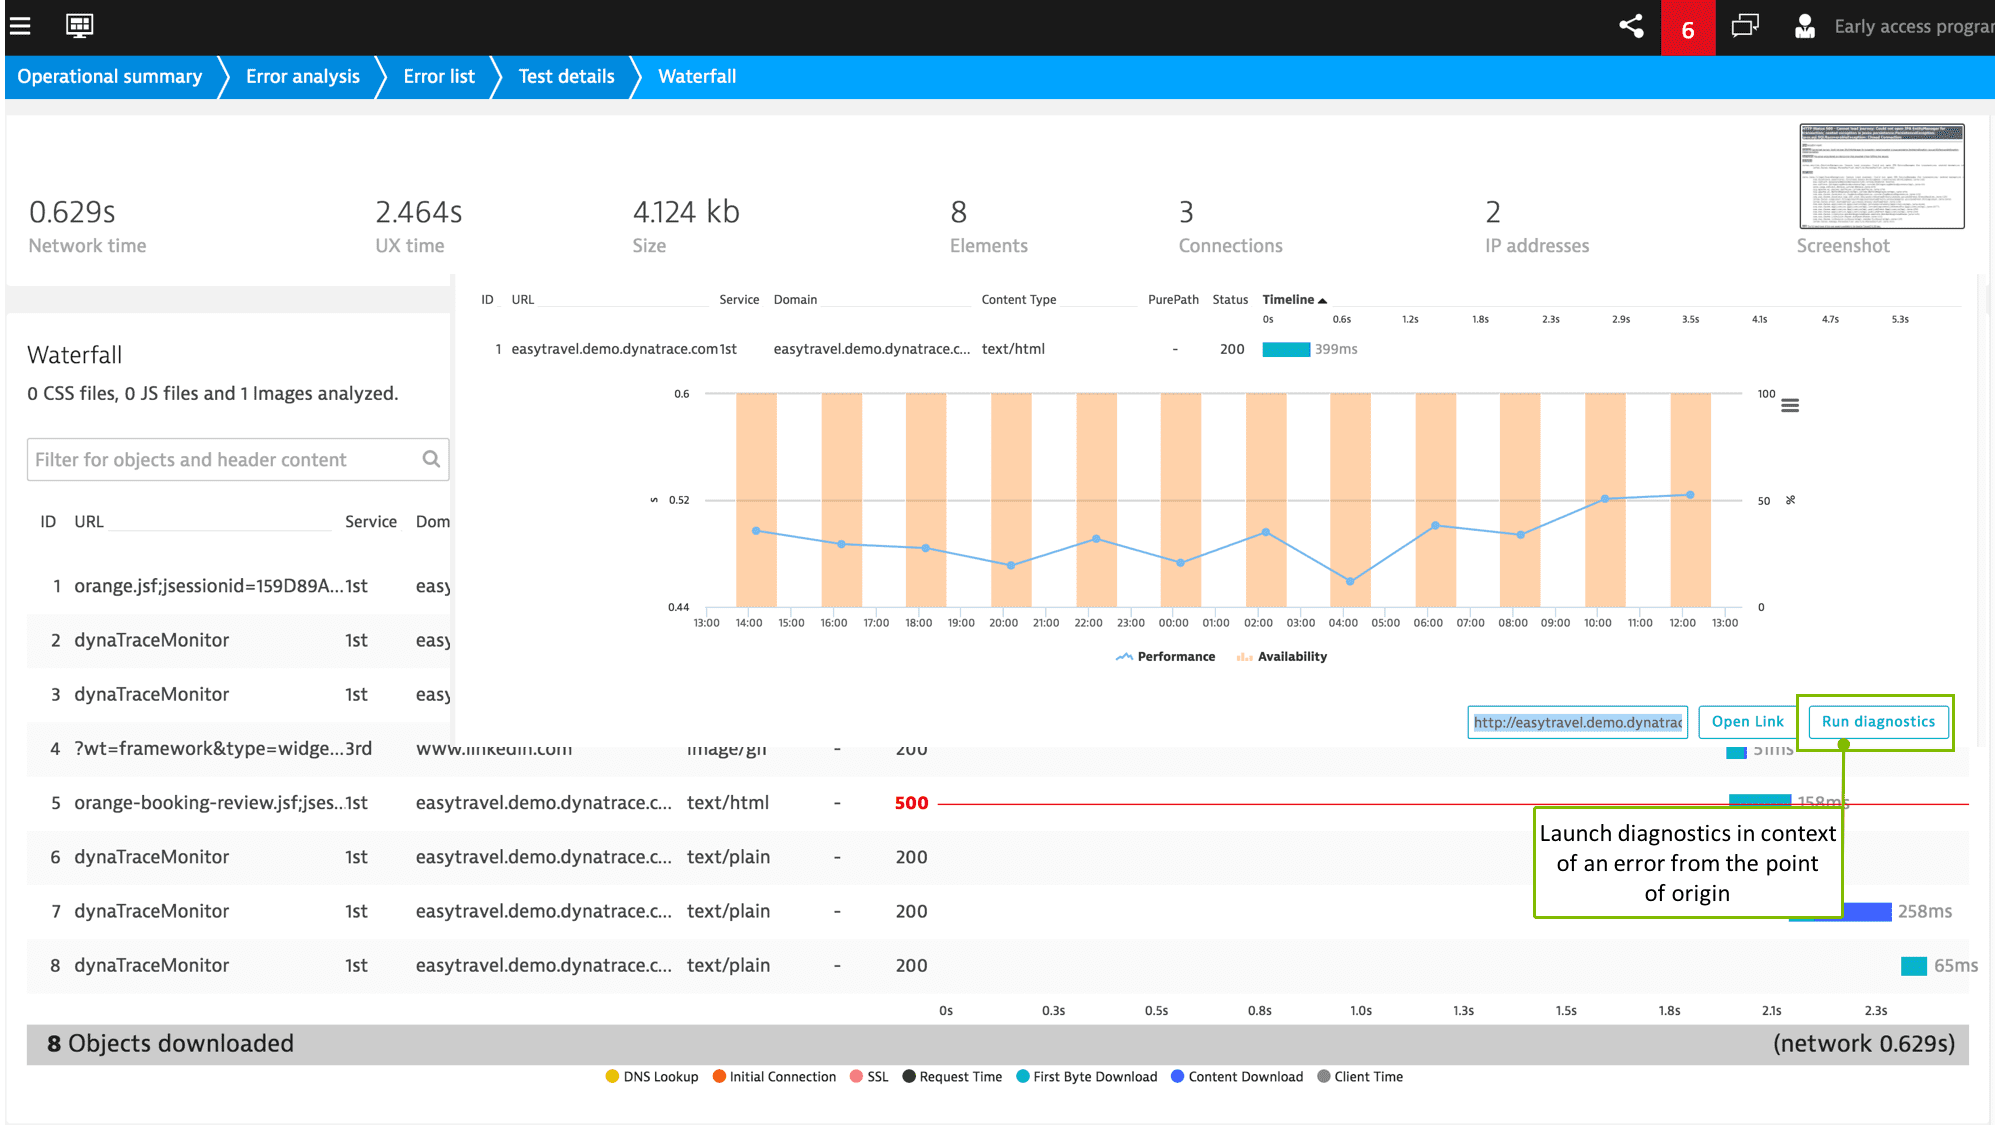The image size is (2000, 1125).
Task: Click the filter objects and header content field
Action: (238, 460)
